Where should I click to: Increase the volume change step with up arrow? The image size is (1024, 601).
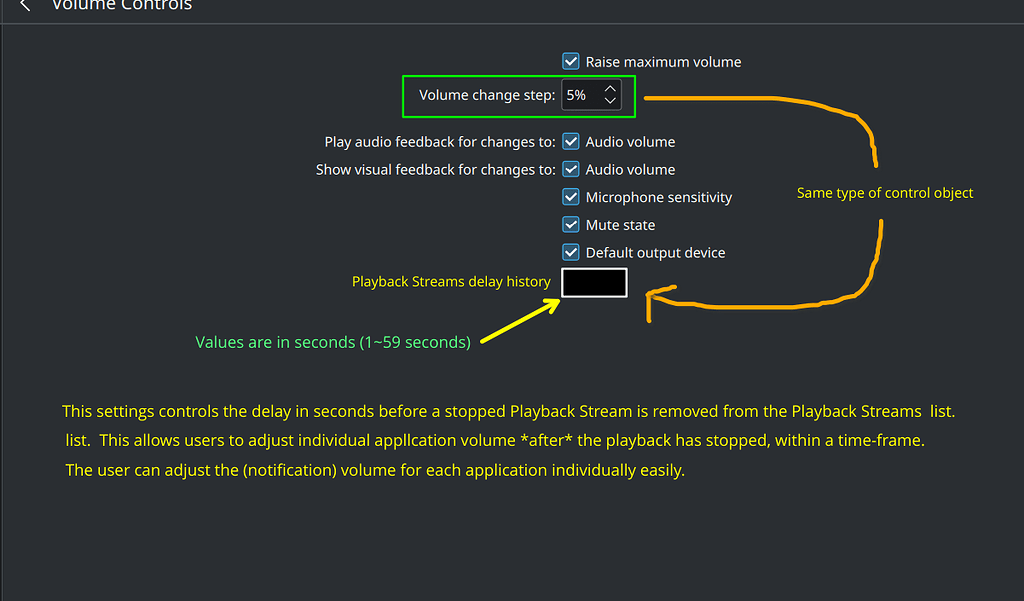(610, 89)
